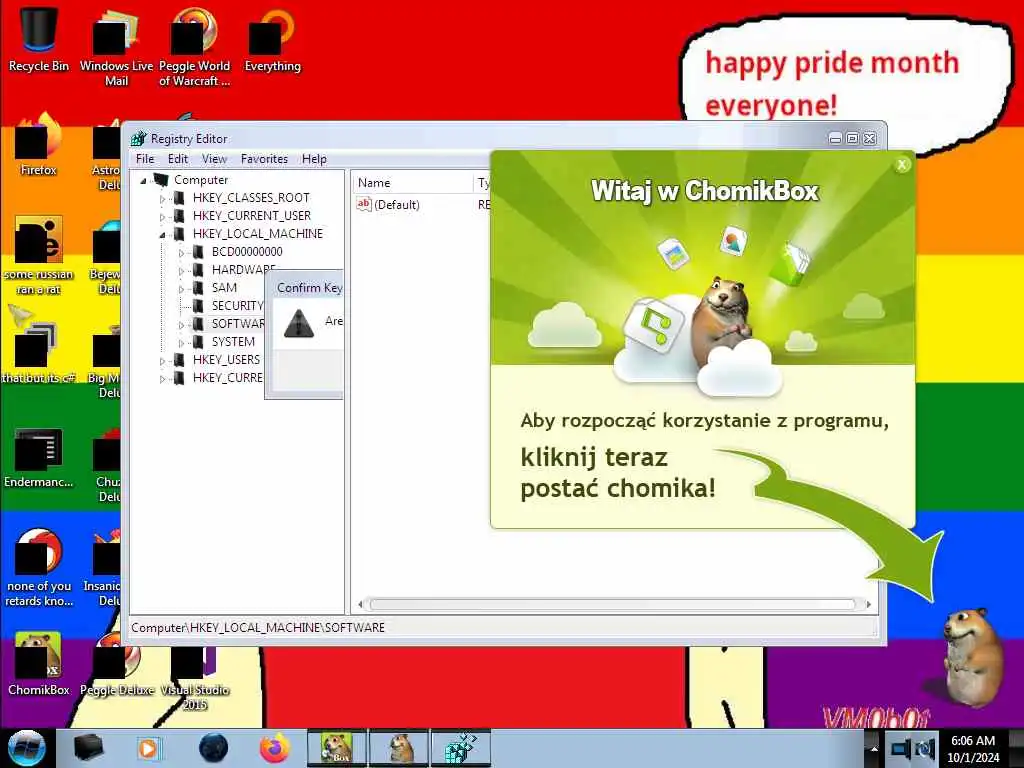This screenshot has height=768, width=1024.
Task: Open Windows Live Mail desktop icon
Action: (116, 46)
